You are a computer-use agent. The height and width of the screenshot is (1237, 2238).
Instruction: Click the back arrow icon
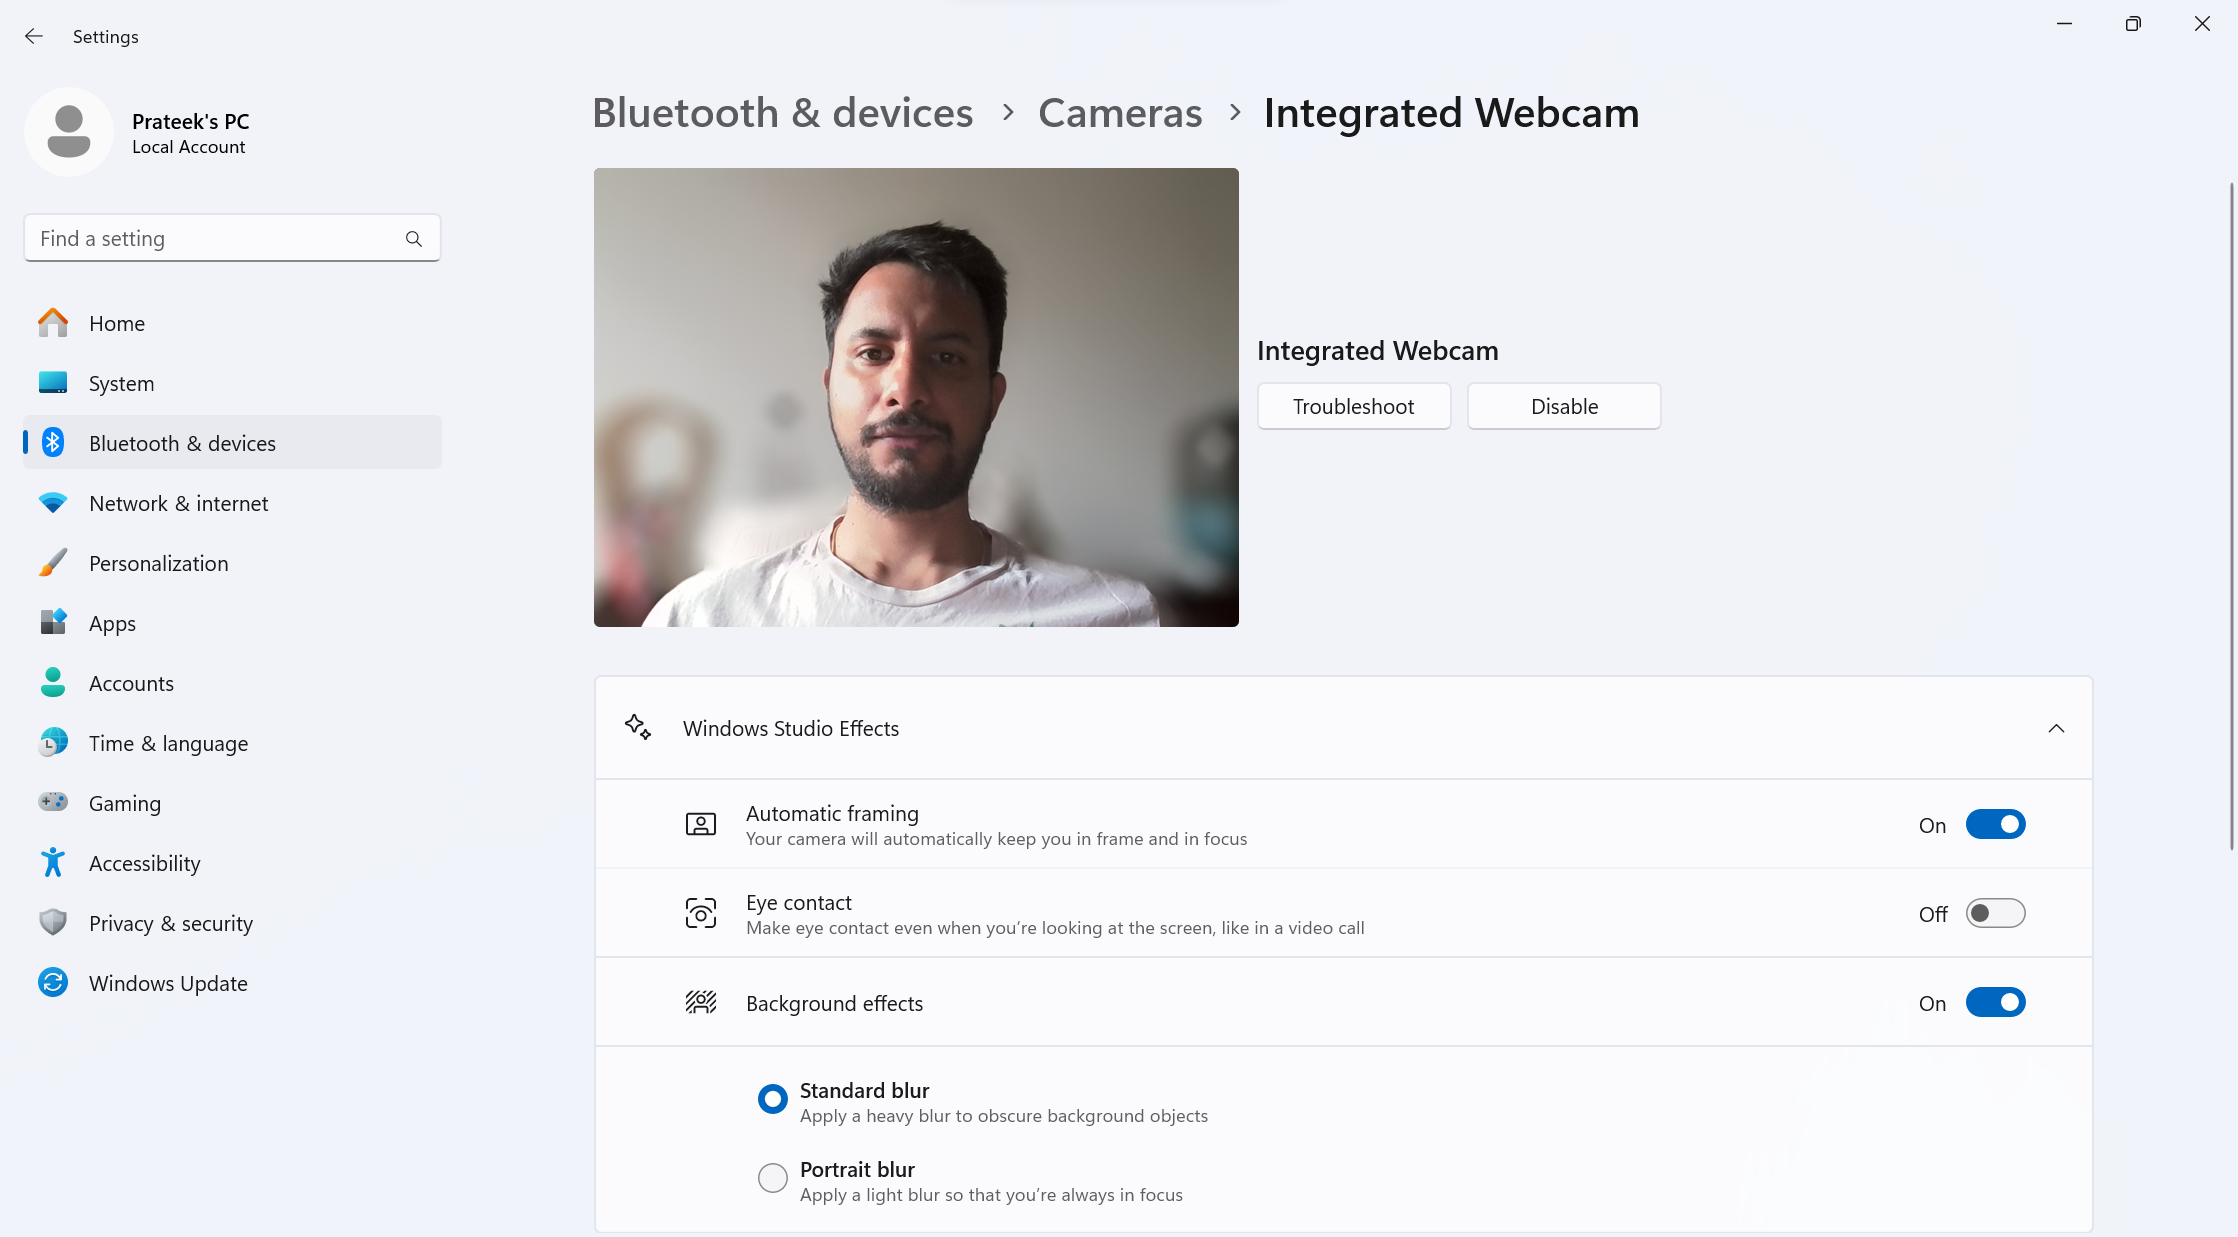pyautogui.click(x=34, y=36)
